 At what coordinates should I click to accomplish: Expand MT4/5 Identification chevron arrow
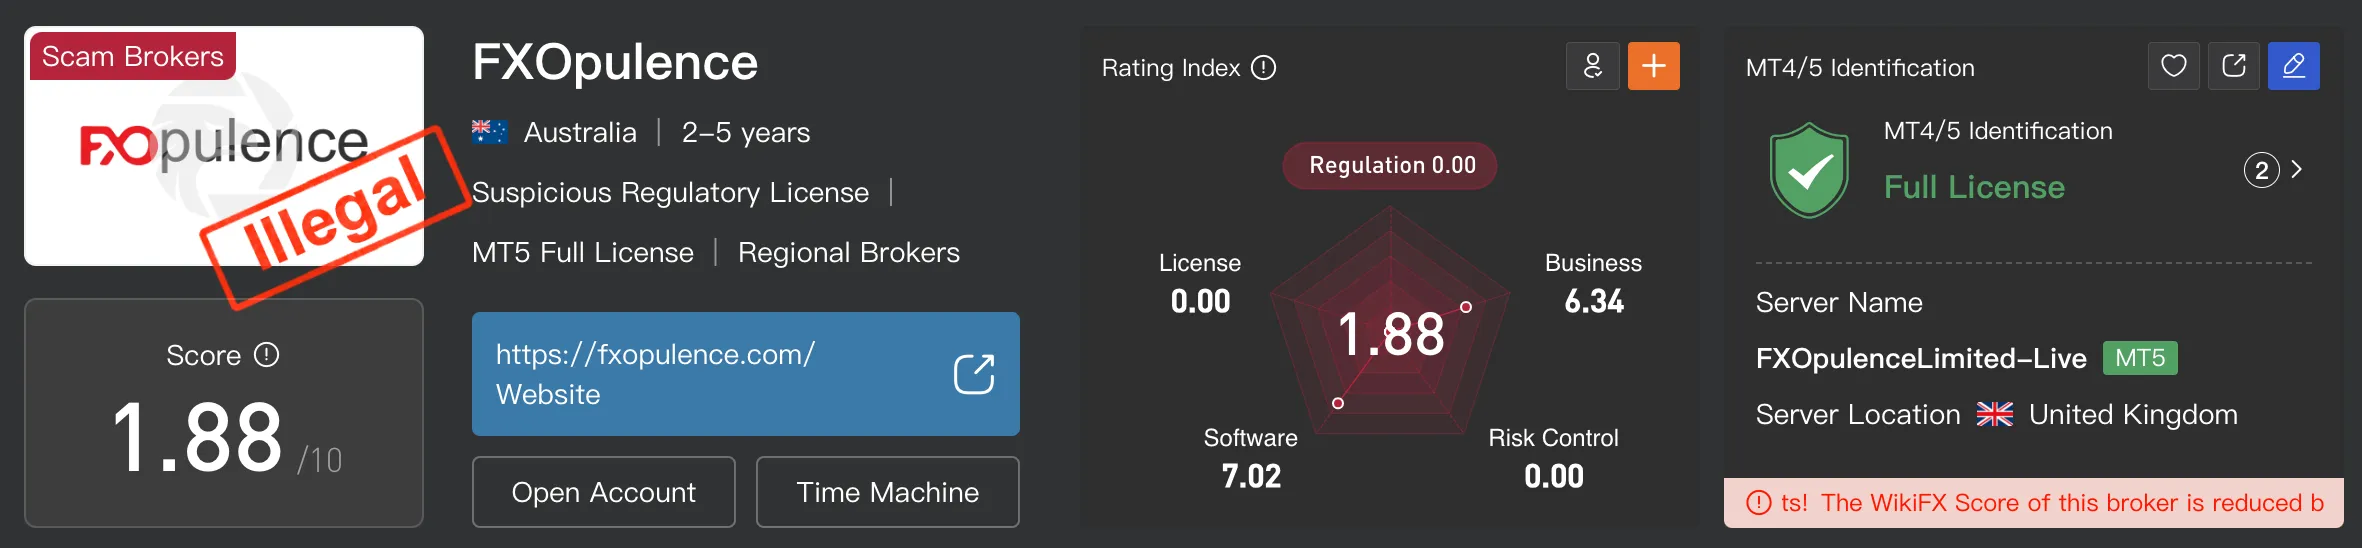[2297, 170]
